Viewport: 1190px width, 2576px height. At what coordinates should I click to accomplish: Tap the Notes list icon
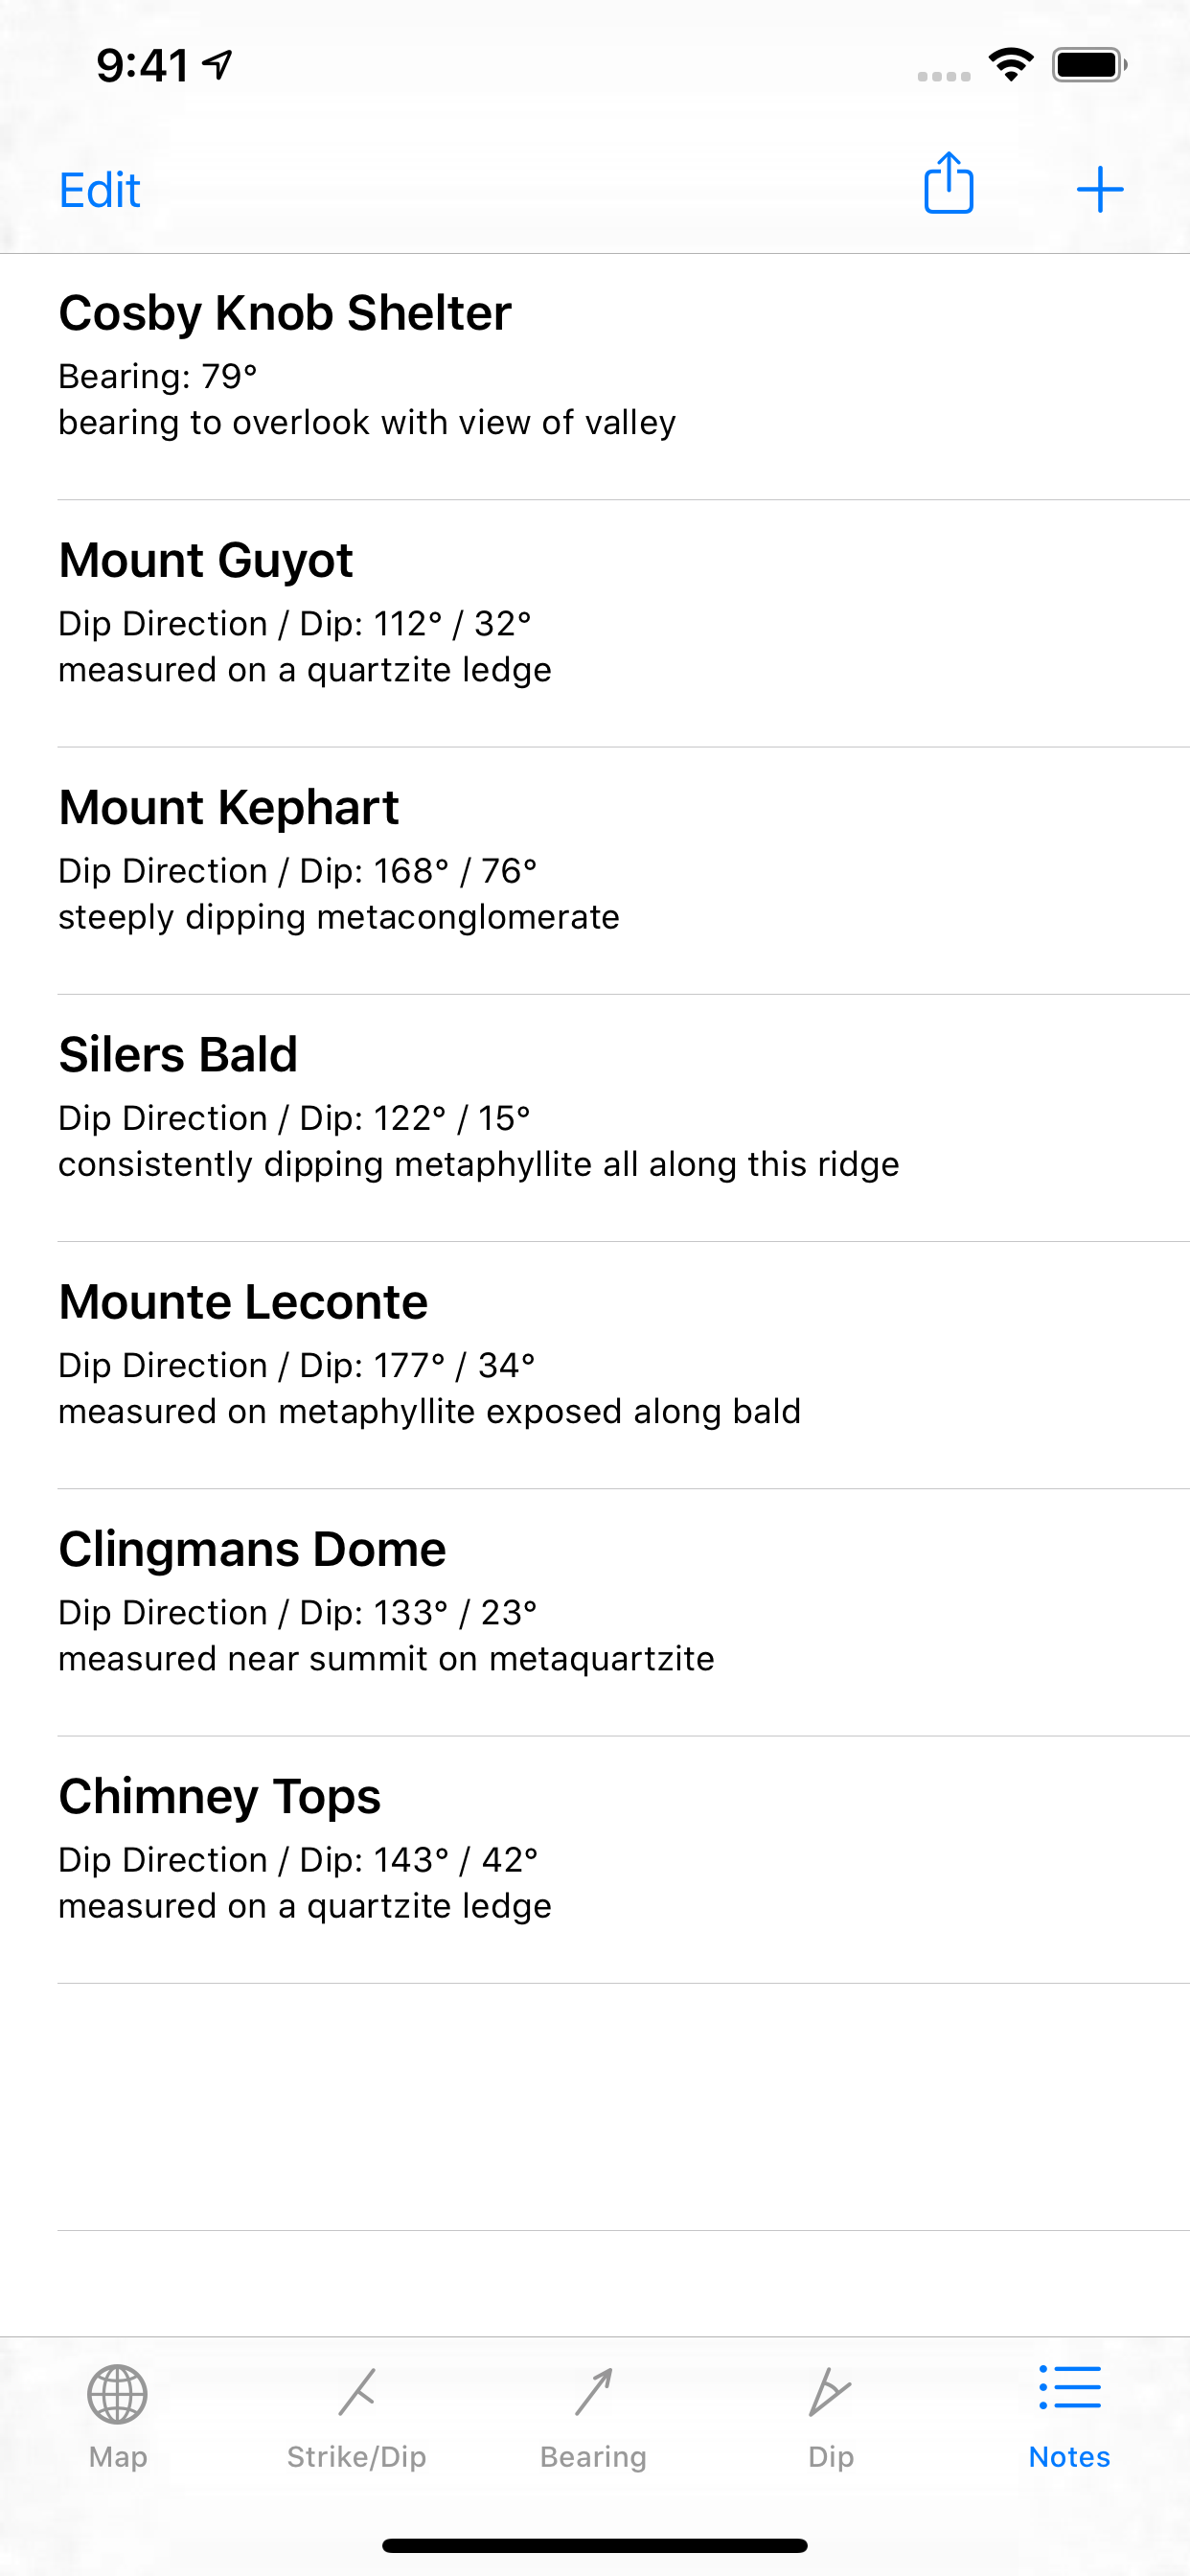point(1069,2388)
